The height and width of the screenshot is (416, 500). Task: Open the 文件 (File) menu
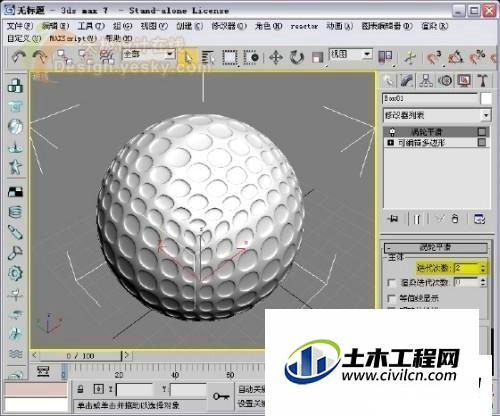20,26
